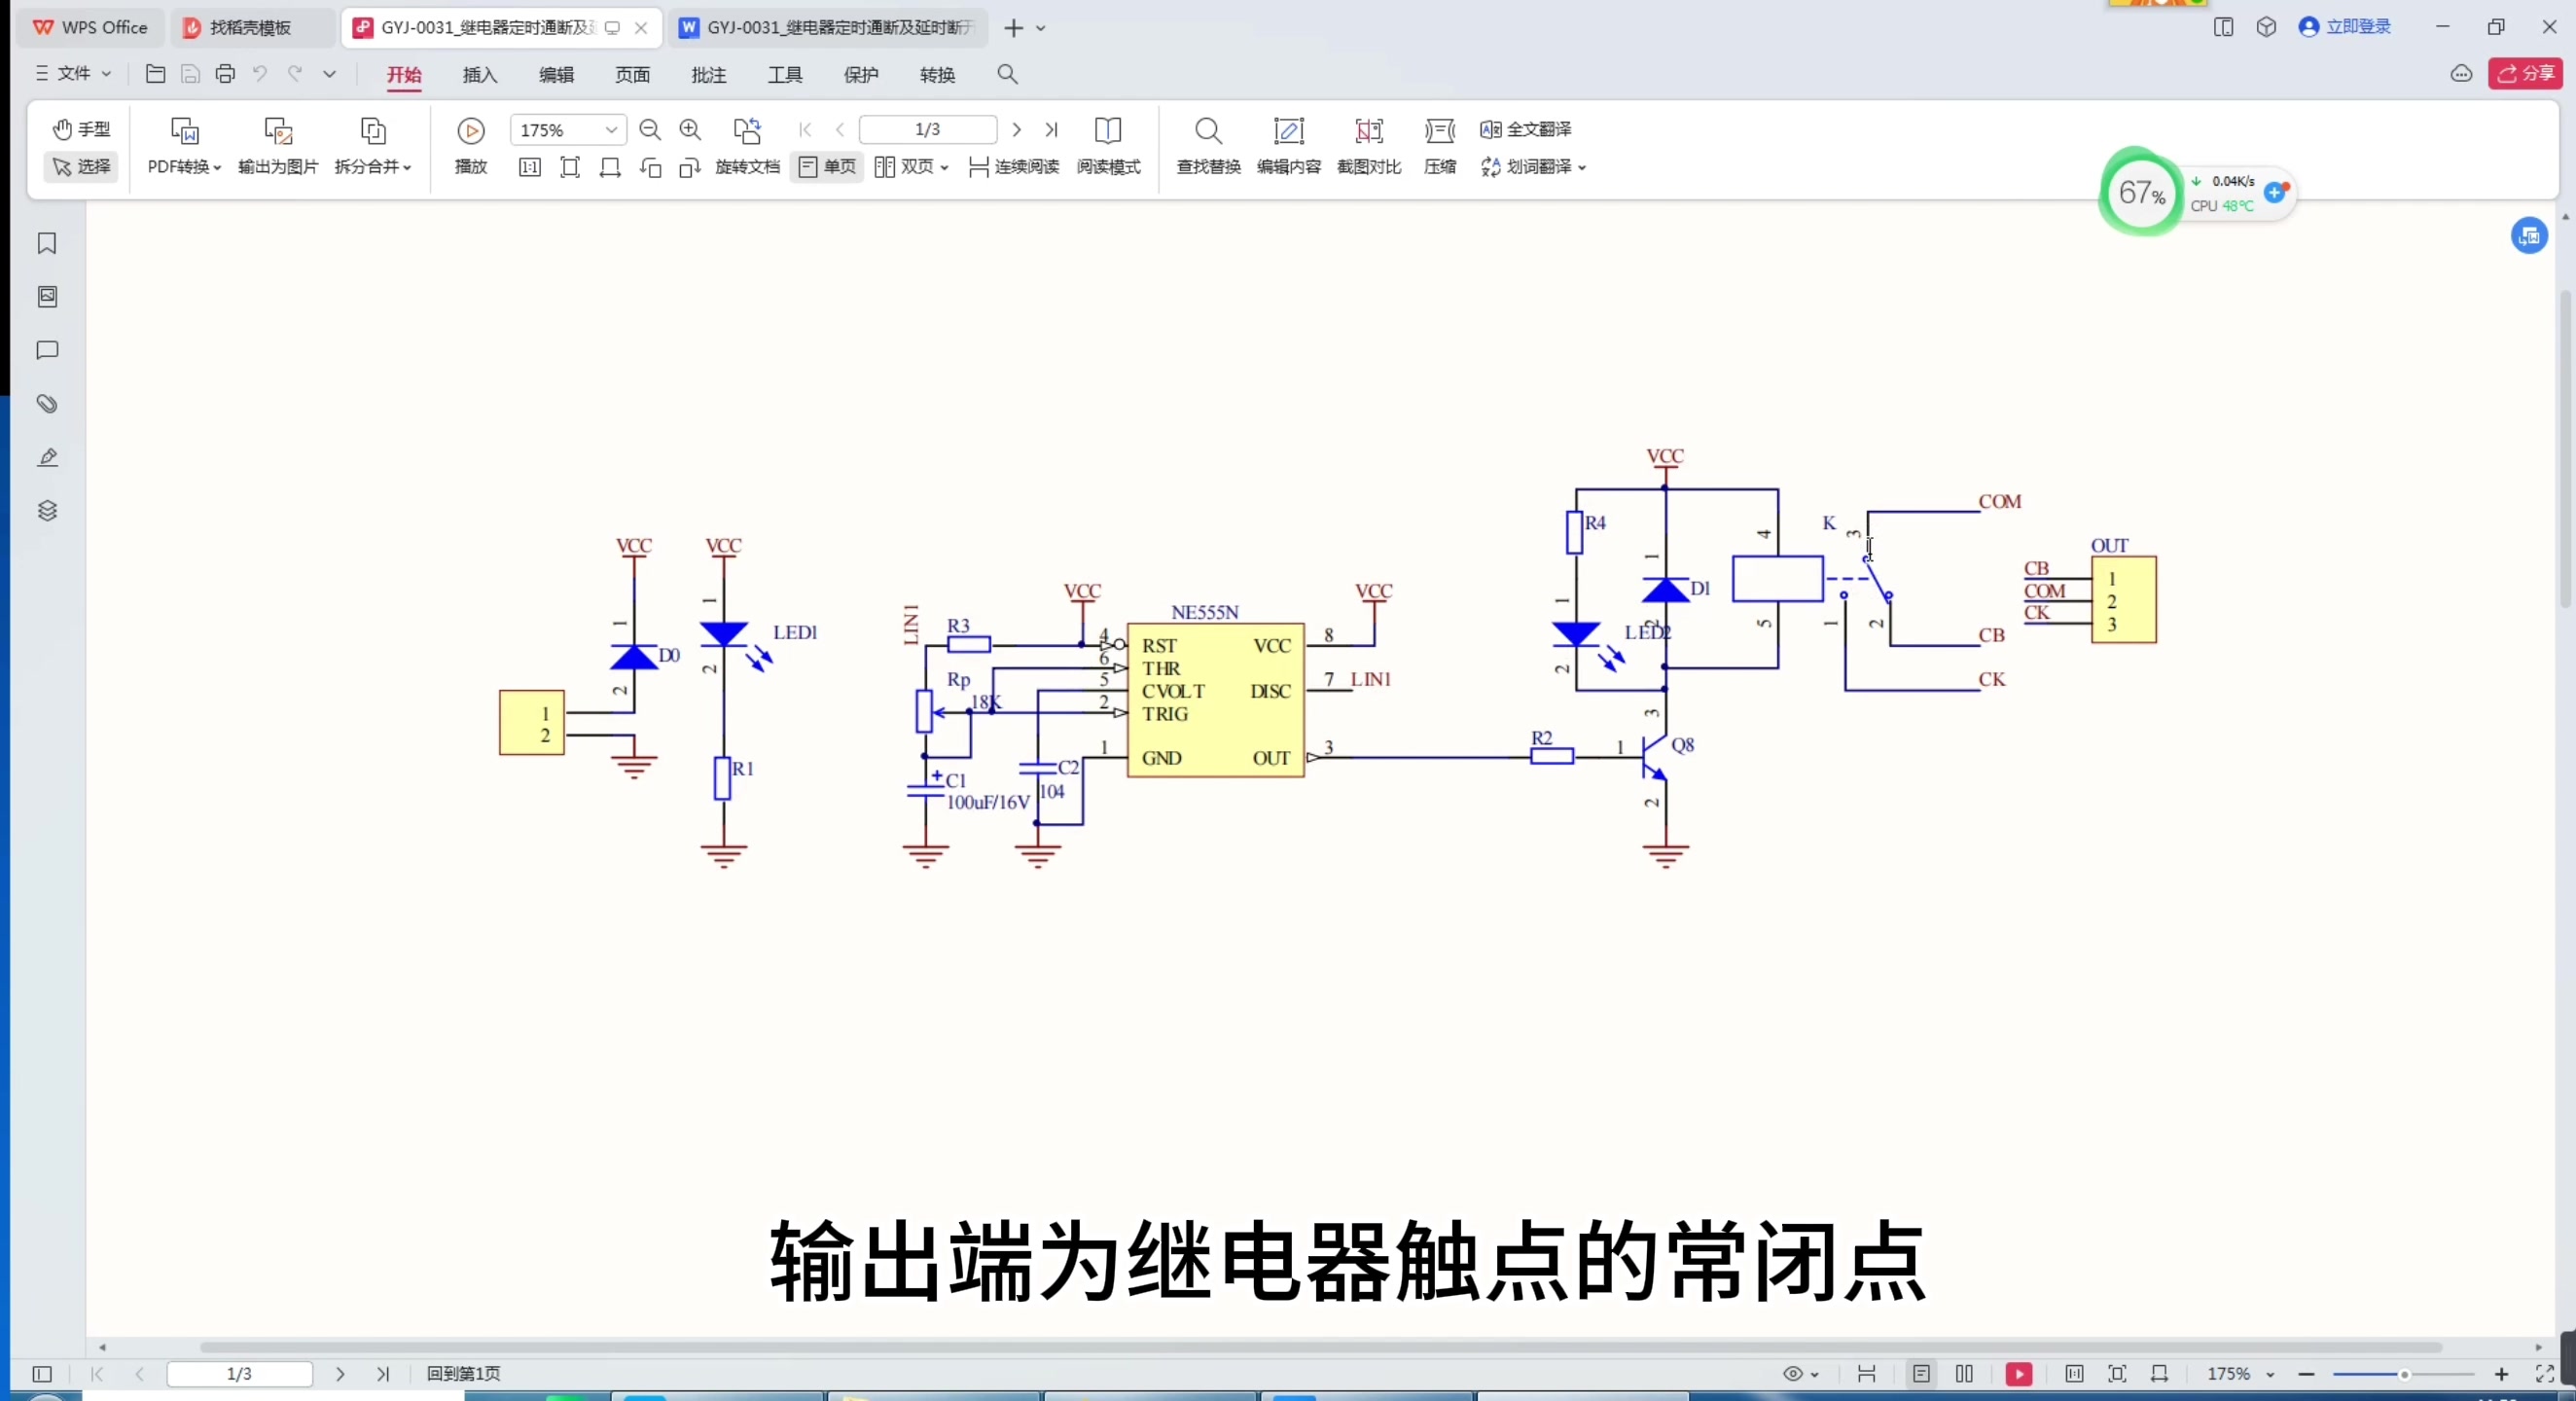Open the thumbnail panel in left sidebar
2576x1401 pixels.
(x=47, y=297)
